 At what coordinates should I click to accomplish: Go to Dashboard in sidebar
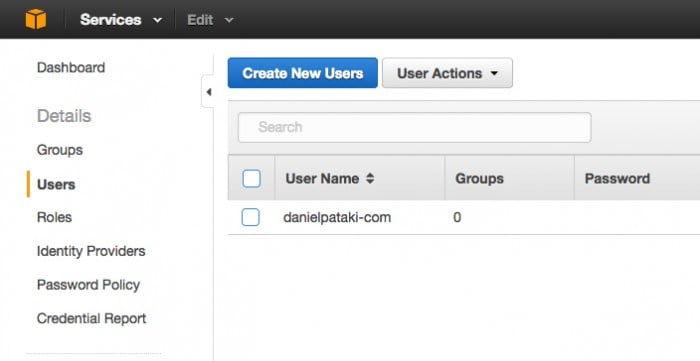(x=71, y=67)
